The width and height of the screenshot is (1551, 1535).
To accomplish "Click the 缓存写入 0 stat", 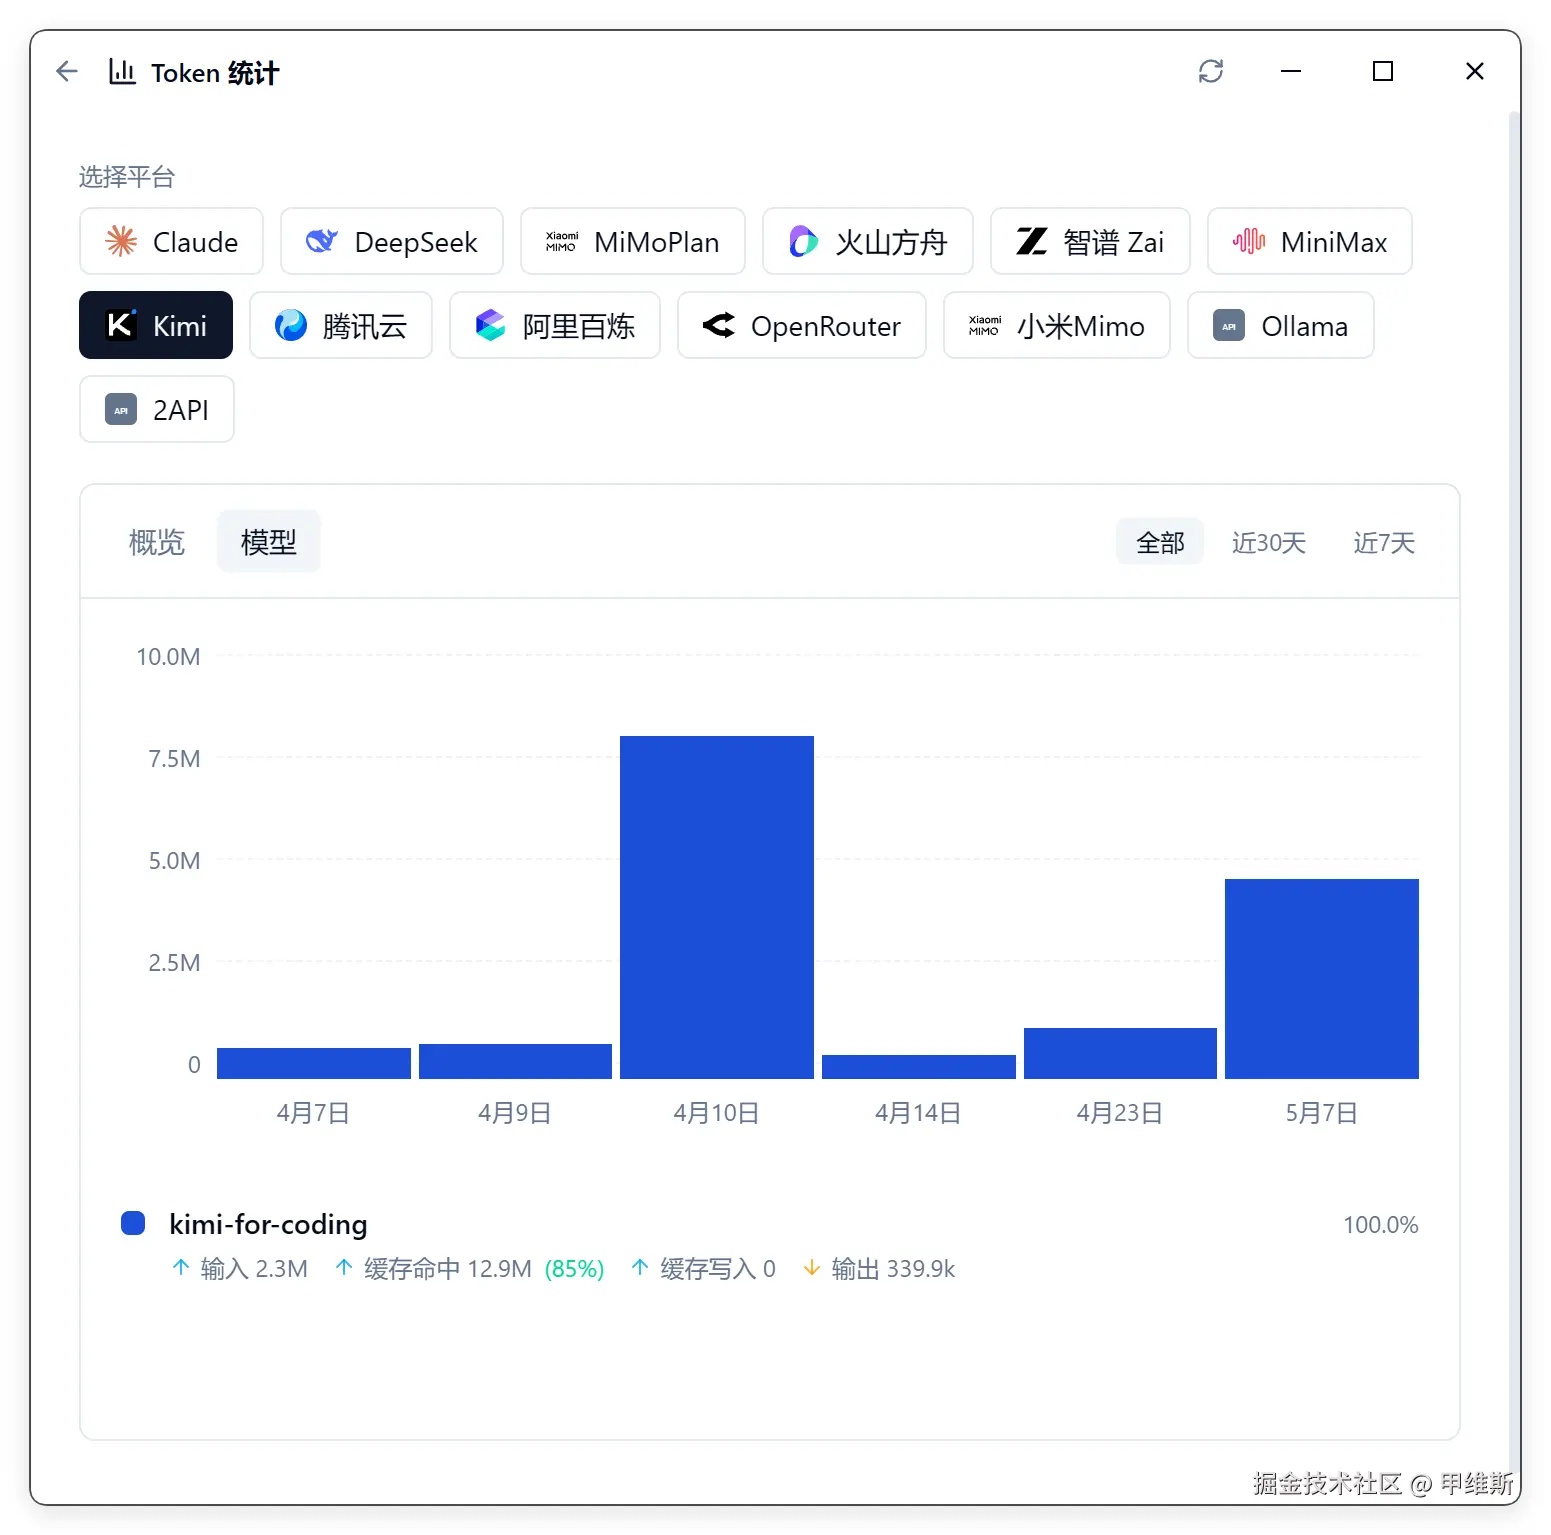I will pos(704,1268).
